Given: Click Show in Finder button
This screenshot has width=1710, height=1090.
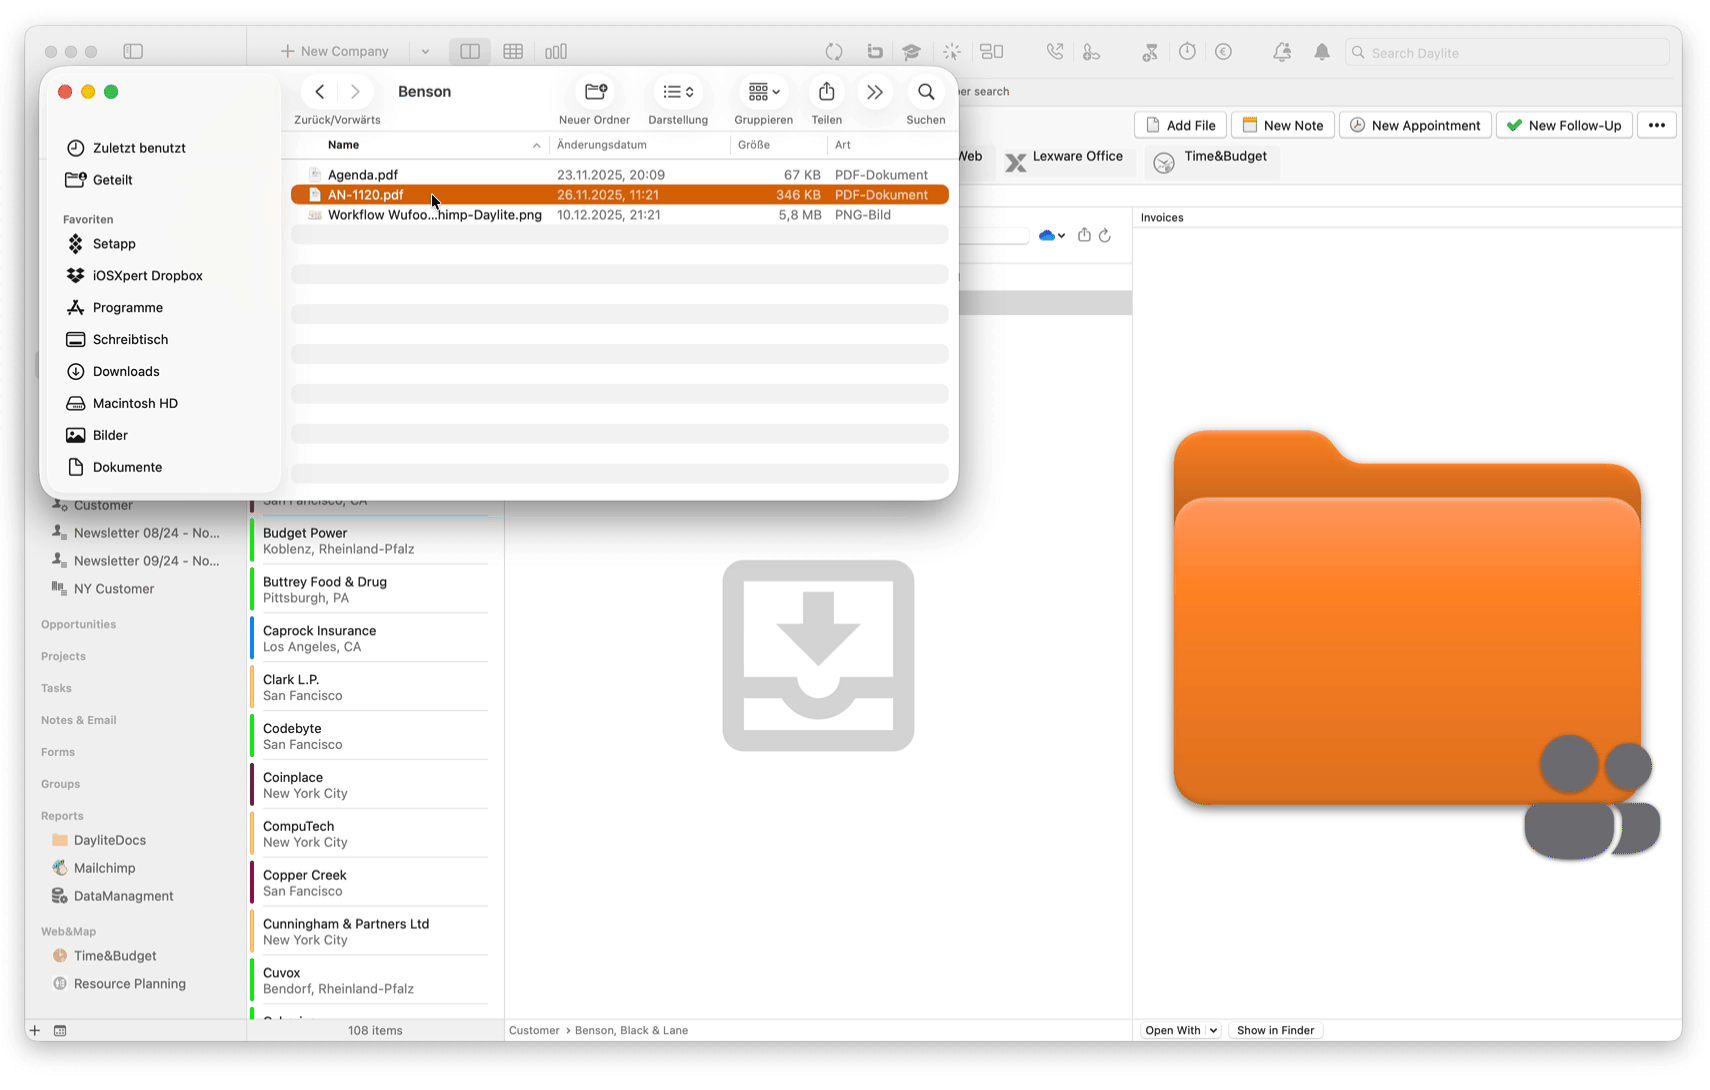Looking at the screenshot, I should 1275,1031.
